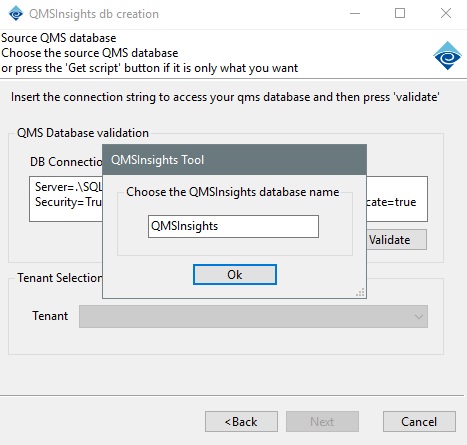Click the disabled Next button

[x=322, y=422]
